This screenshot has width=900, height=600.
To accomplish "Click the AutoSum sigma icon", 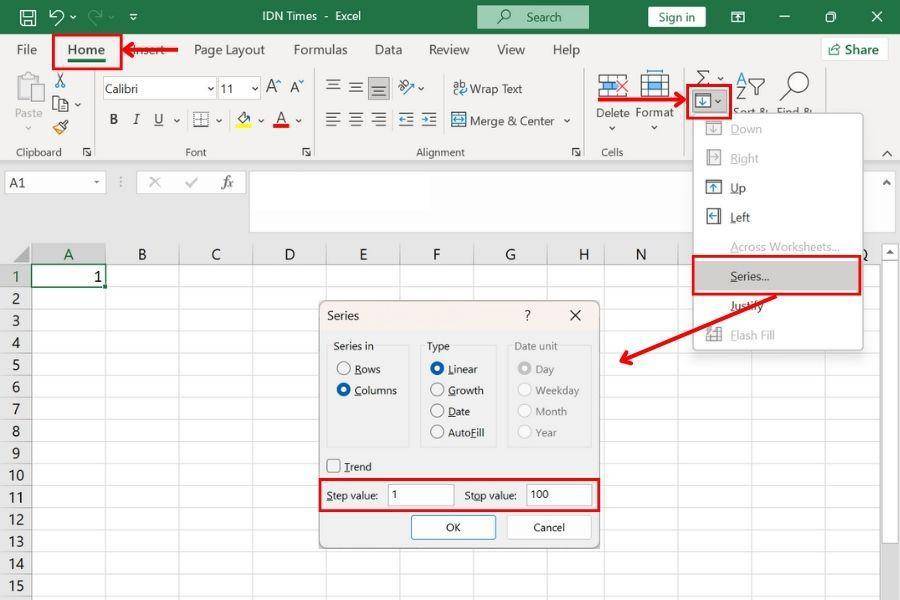I will (703, 78).
